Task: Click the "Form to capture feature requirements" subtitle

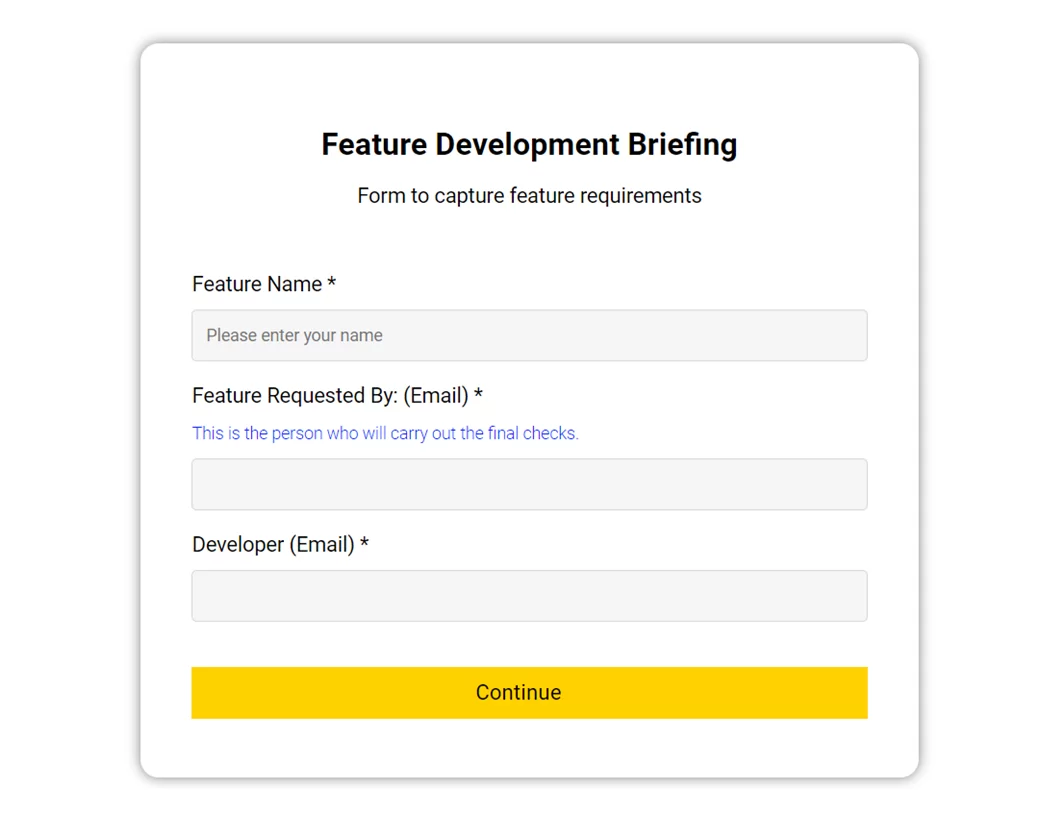Action: coord(529,196)
